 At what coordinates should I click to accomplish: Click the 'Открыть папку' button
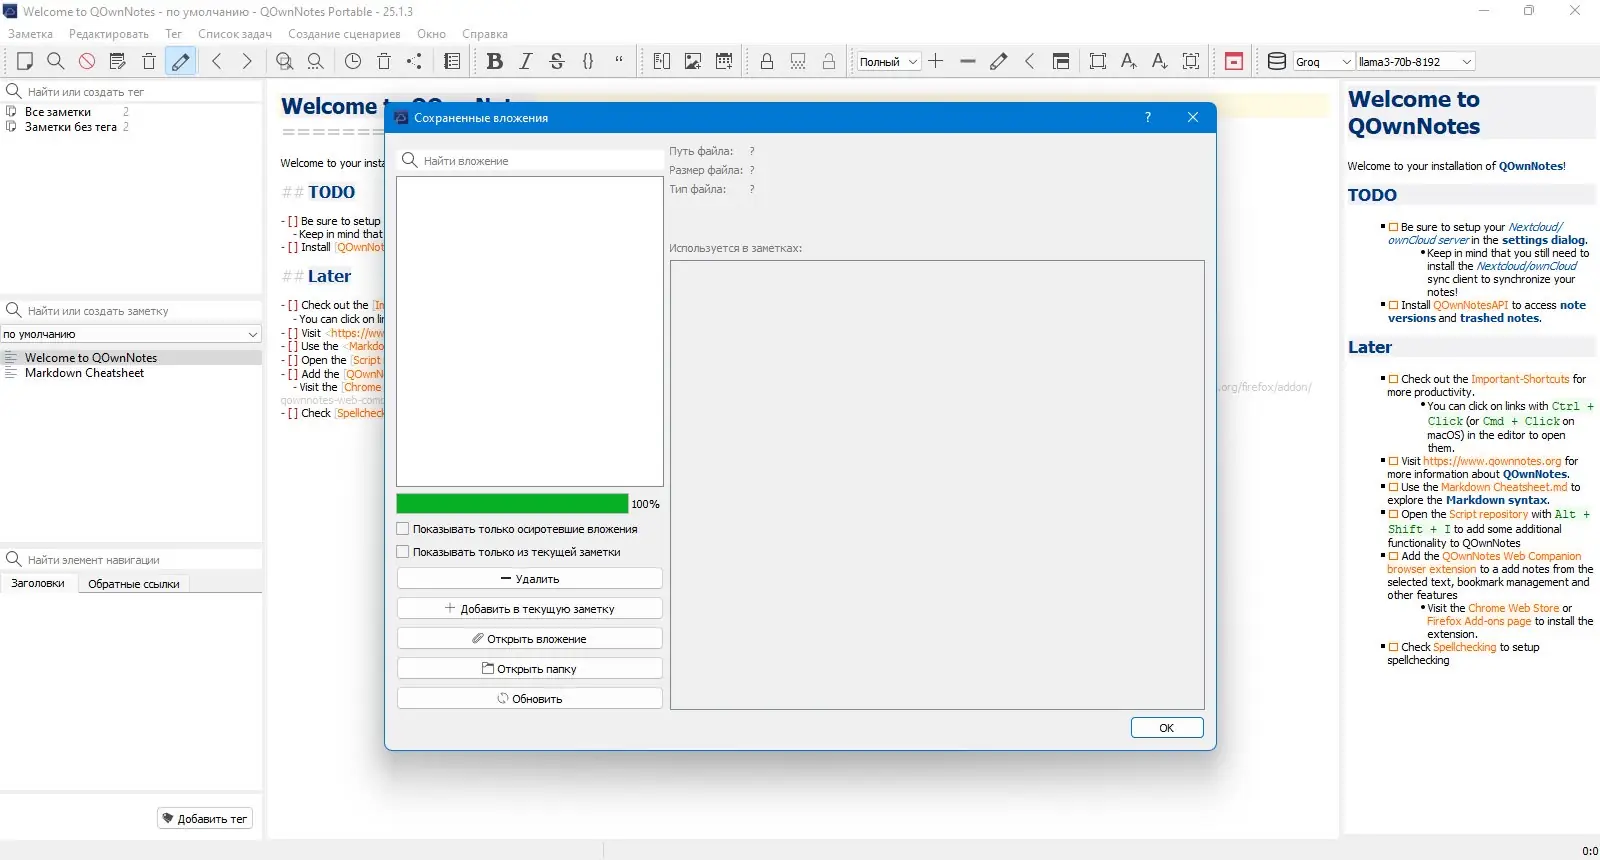point(530,669)
